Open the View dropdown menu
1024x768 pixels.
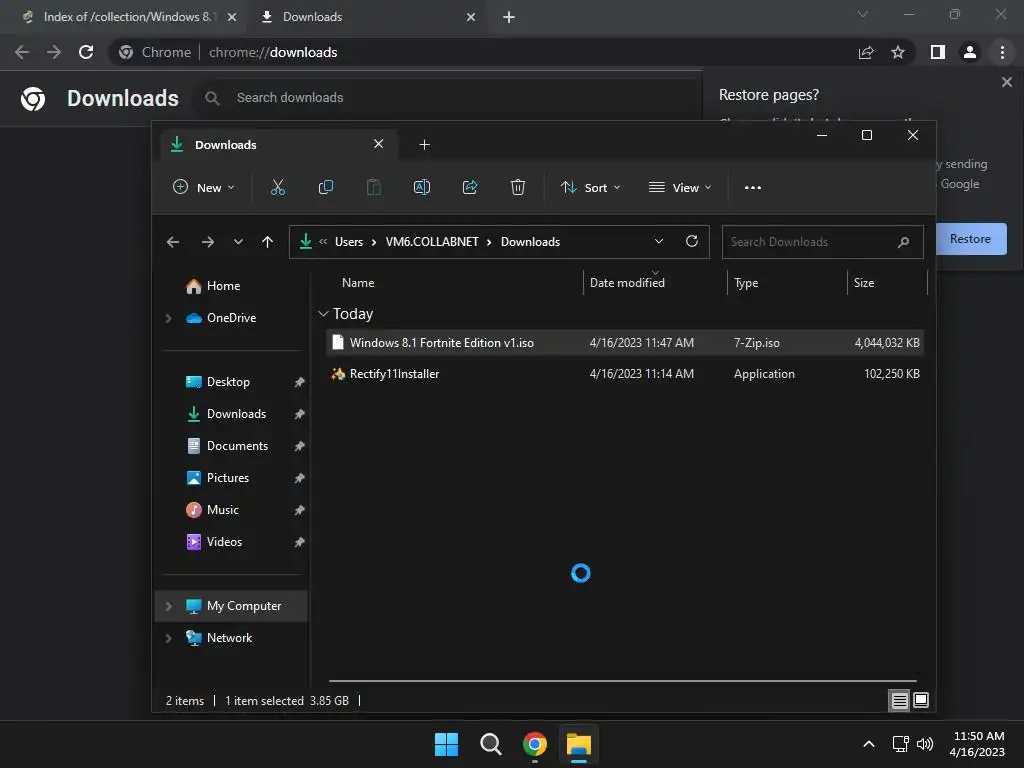click(680, 187)
